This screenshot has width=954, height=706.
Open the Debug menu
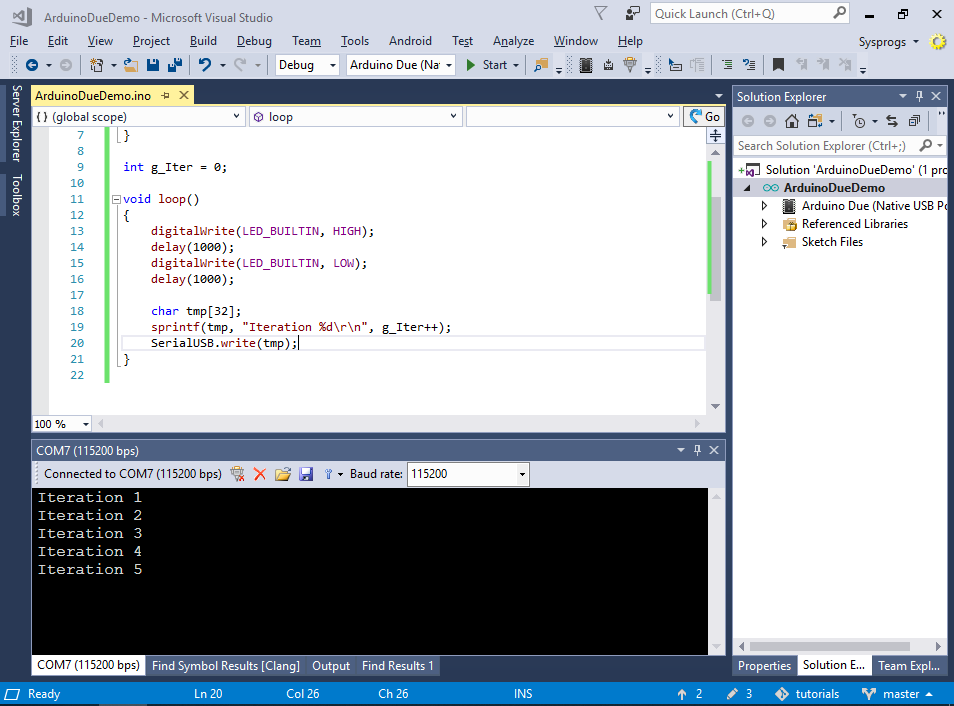254,41
